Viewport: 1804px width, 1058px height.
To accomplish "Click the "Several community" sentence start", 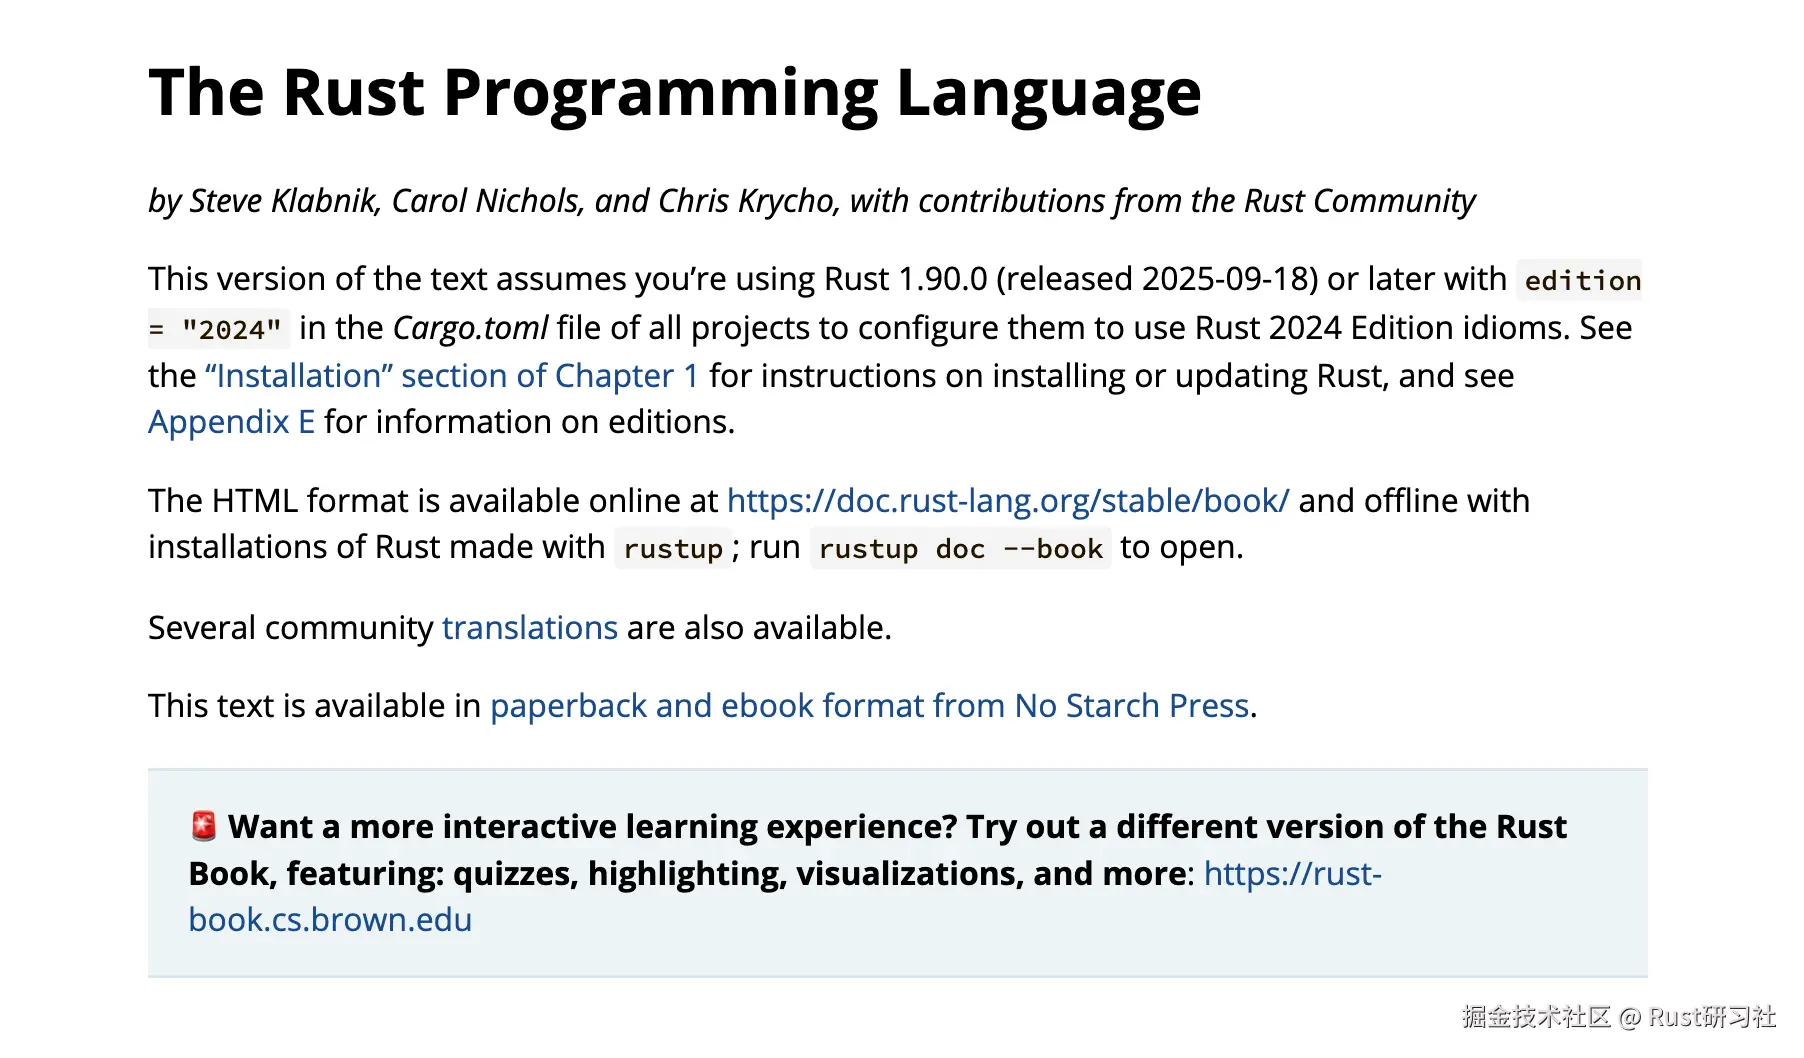I will pyautogui.click(x=290, y=628).
